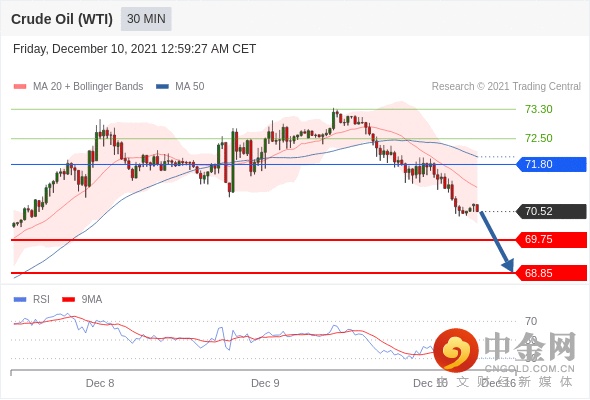This screenshot has width=590, height=400.
Task: Toggle the MA 50 legend entry
Action: click(180, 87)
